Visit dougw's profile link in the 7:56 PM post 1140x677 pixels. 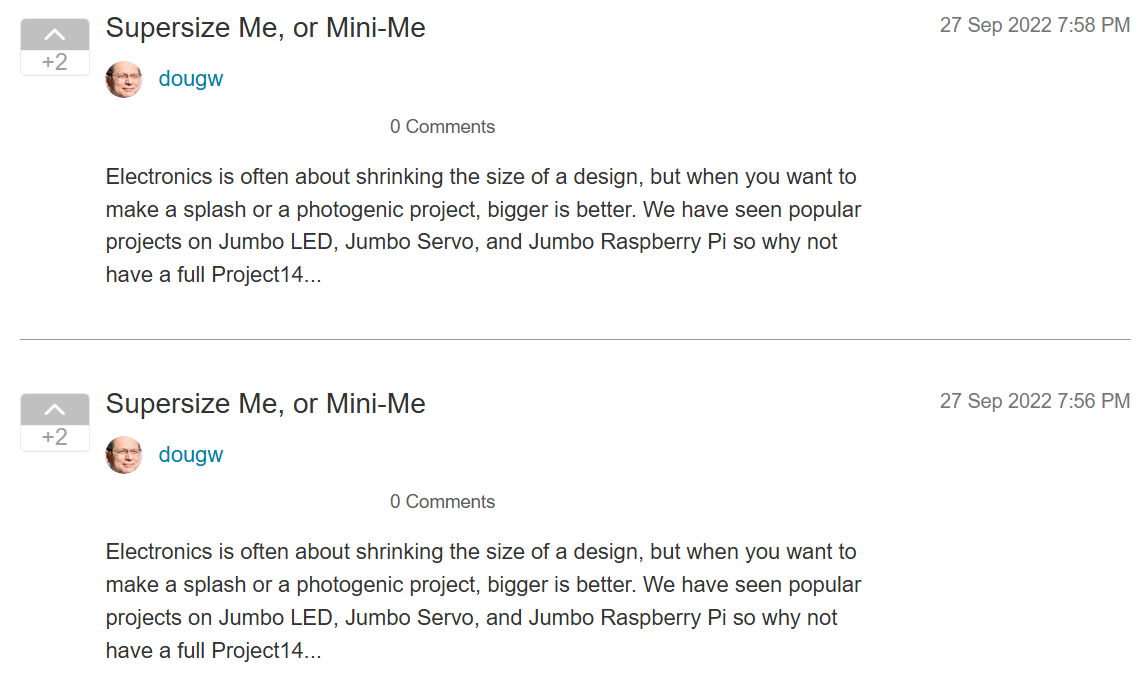click(190, 454)
